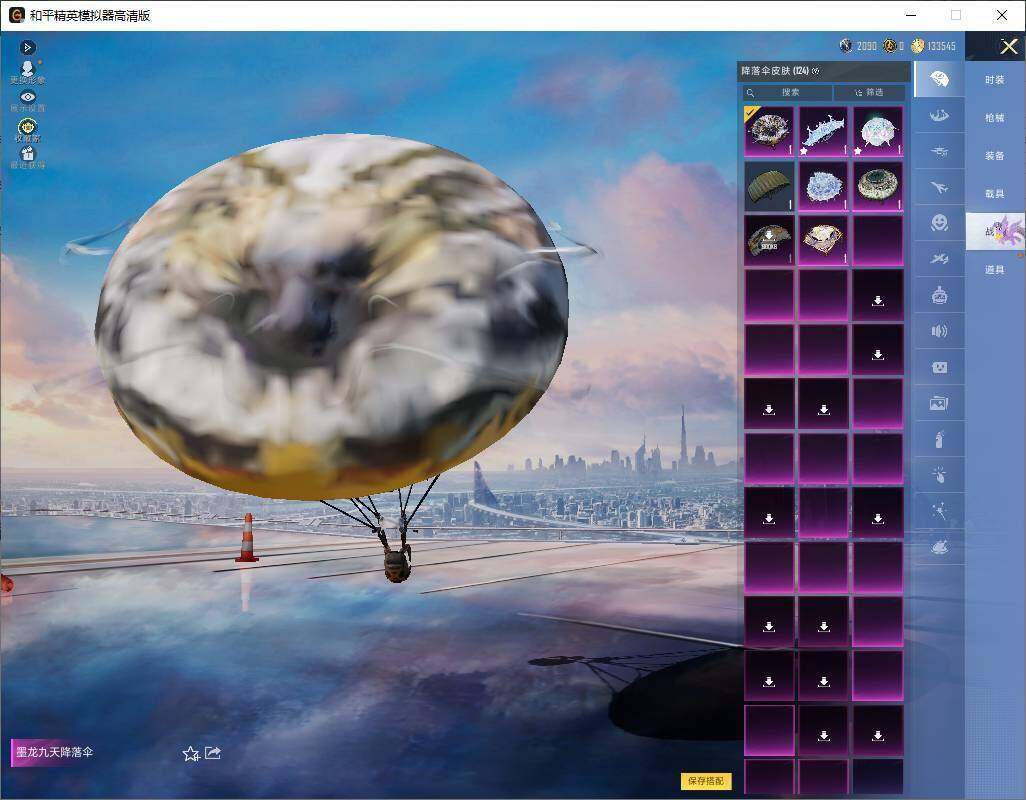
Task: Select the plain olive green parachute skin
Action: point(769,186)
